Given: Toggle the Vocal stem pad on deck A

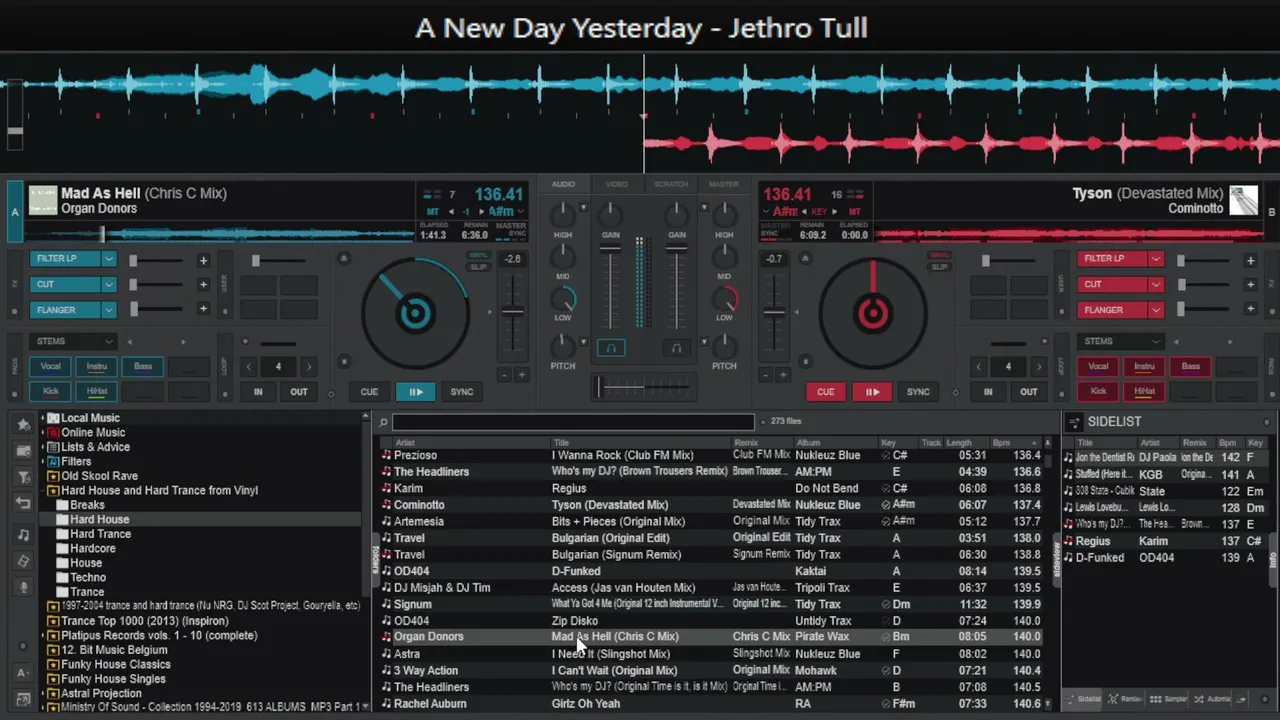Looking at the screenshot, I should tap(50, 367).
